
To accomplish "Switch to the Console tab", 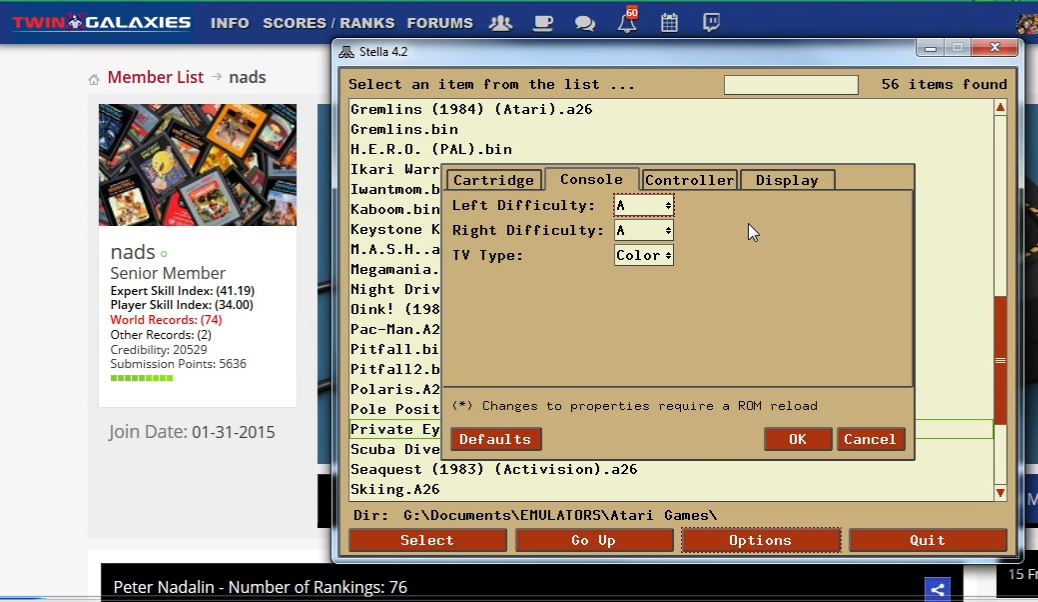I will pos(591,179).
